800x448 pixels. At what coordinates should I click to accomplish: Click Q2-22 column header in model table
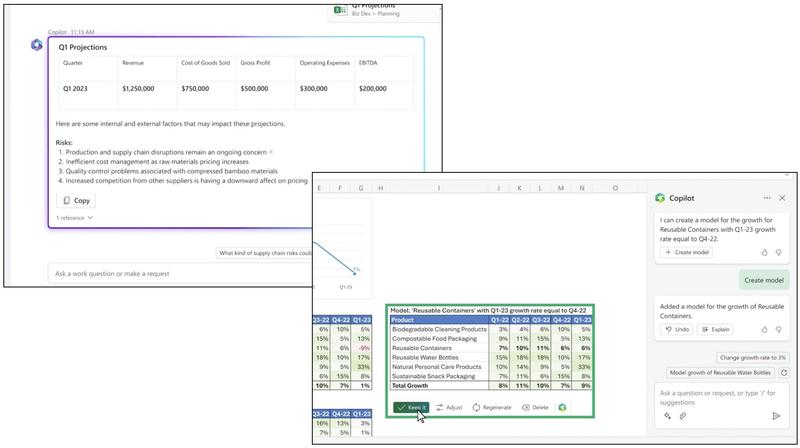click(520, 320)
